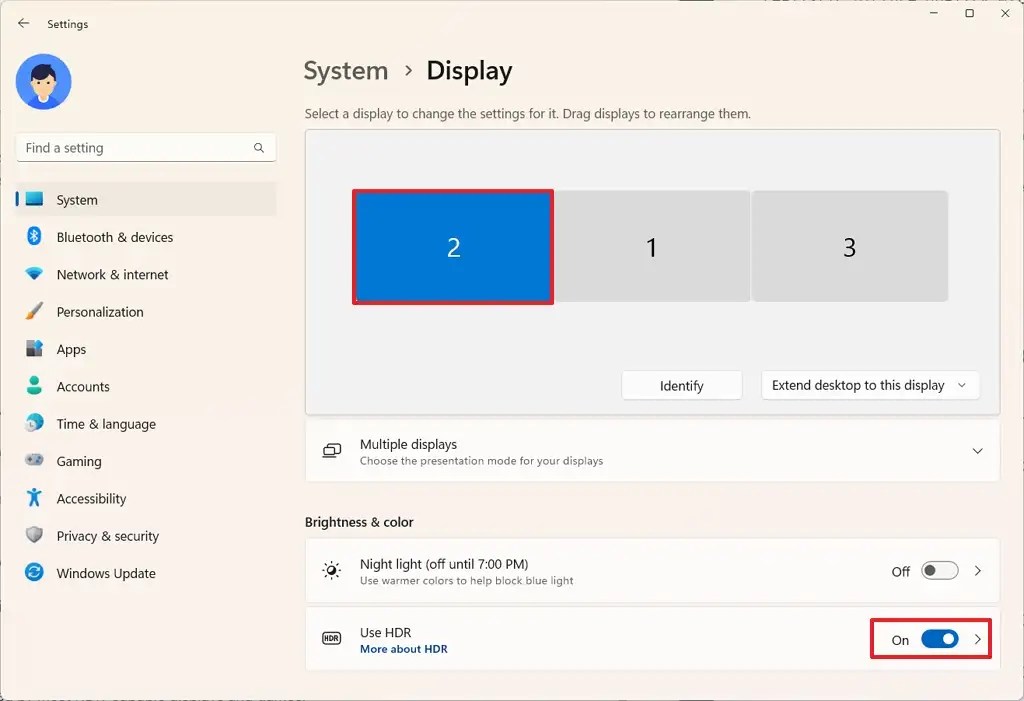Open the More about HDR link

pos(403,648)
